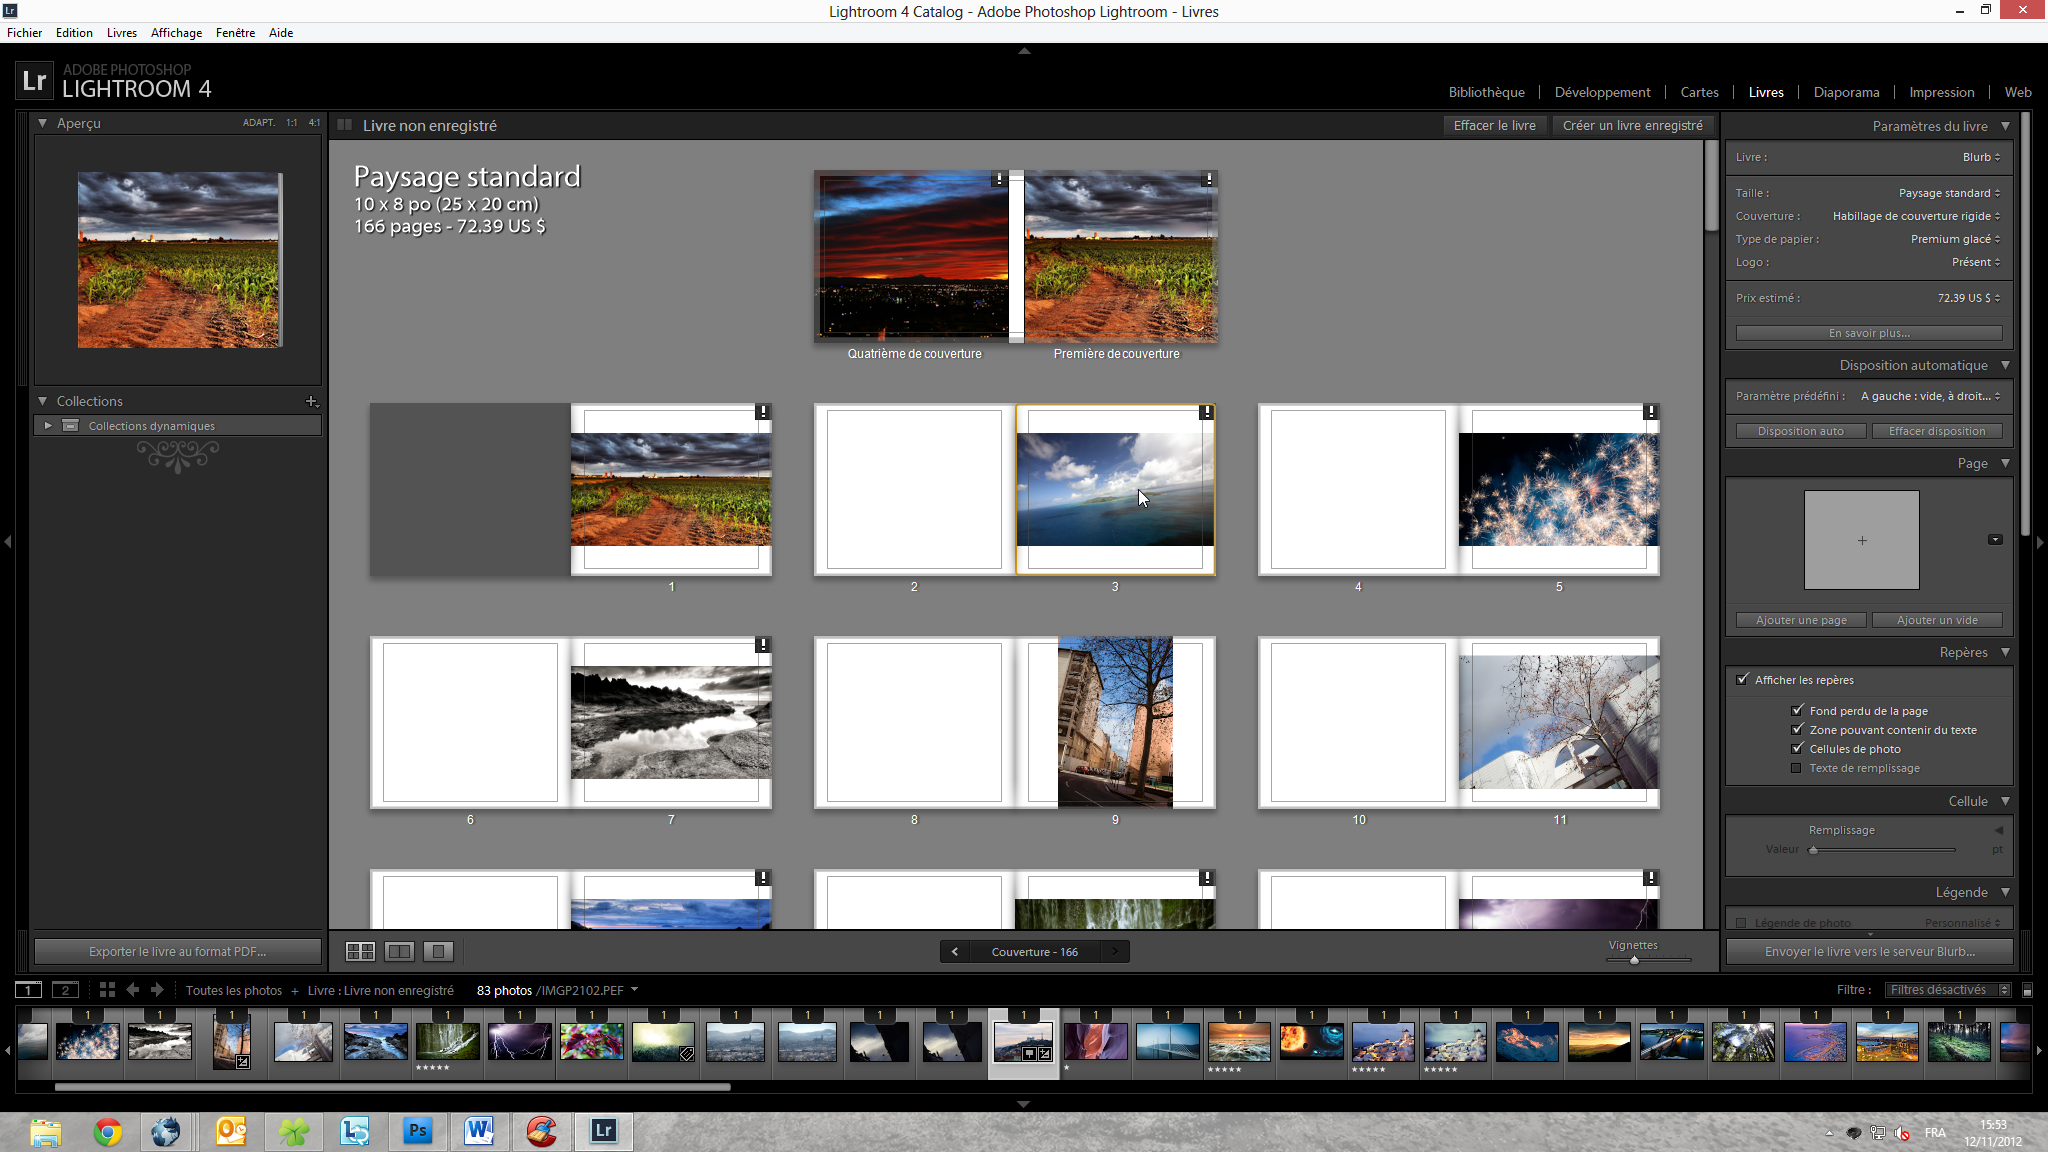This screenshot has width=2048, height=1152.
Task: Uncheck Zone pouvant contenir du texte
Action: [x=1797, y=730]
